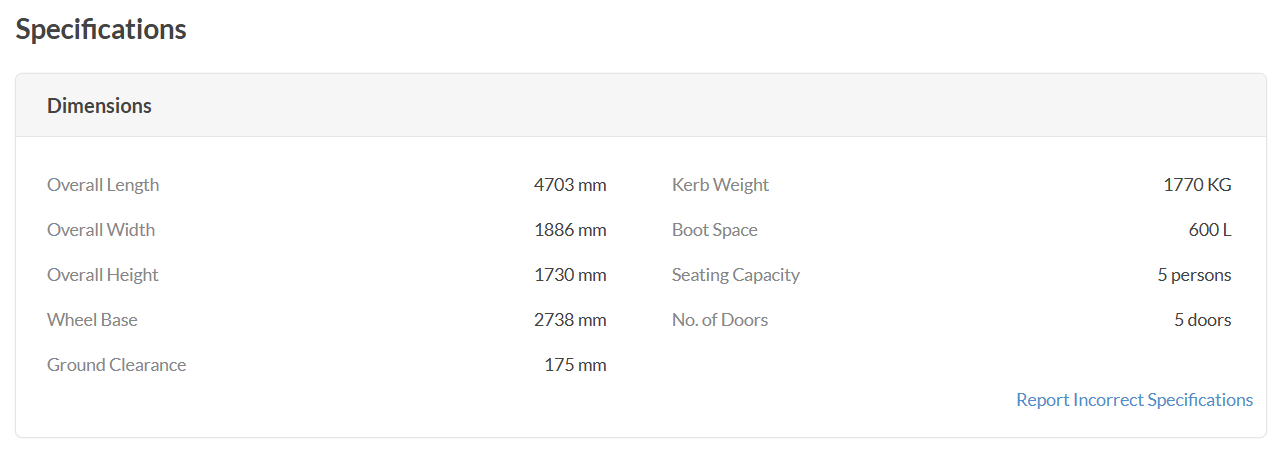Image resolution: width=1282 pixels, height=460 pixels.
Task: Select the Boot Space label
Action: tap(715, 230)
